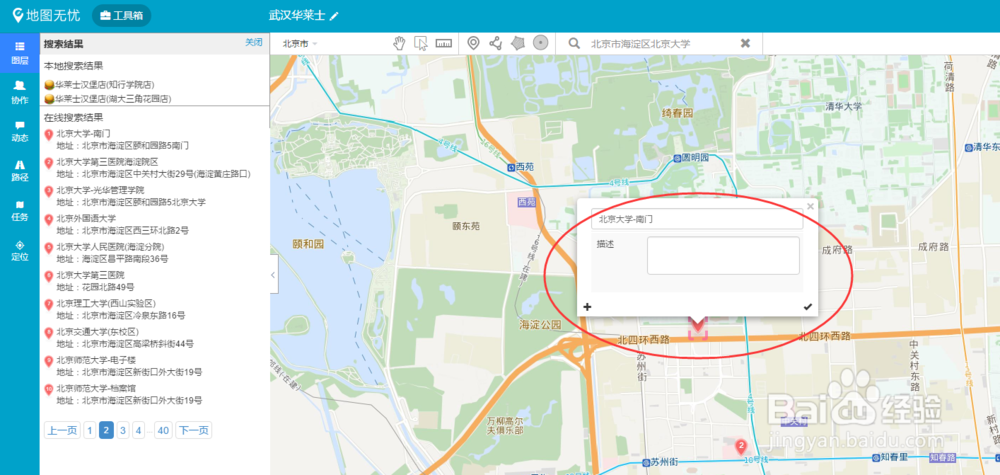Click the 圆明园 subway station icon
This screenshot has height=475, width=1000.
677,157
